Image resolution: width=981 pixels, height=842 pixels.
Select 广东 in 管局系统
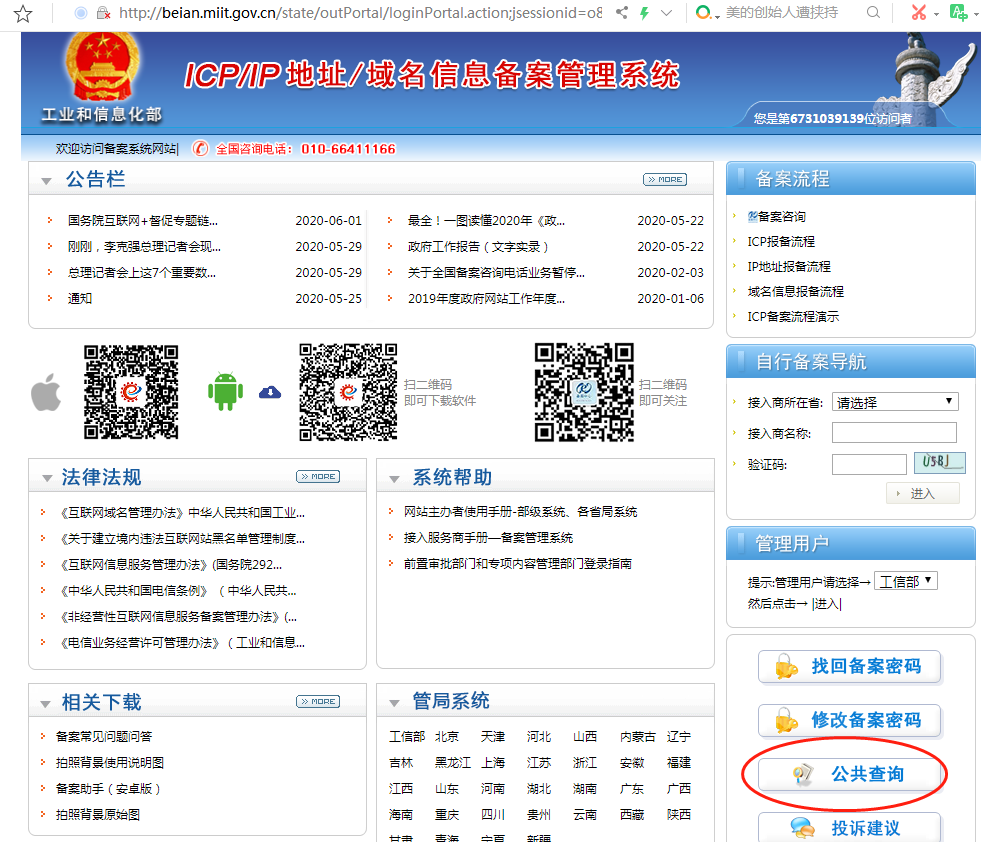(632, 788)
